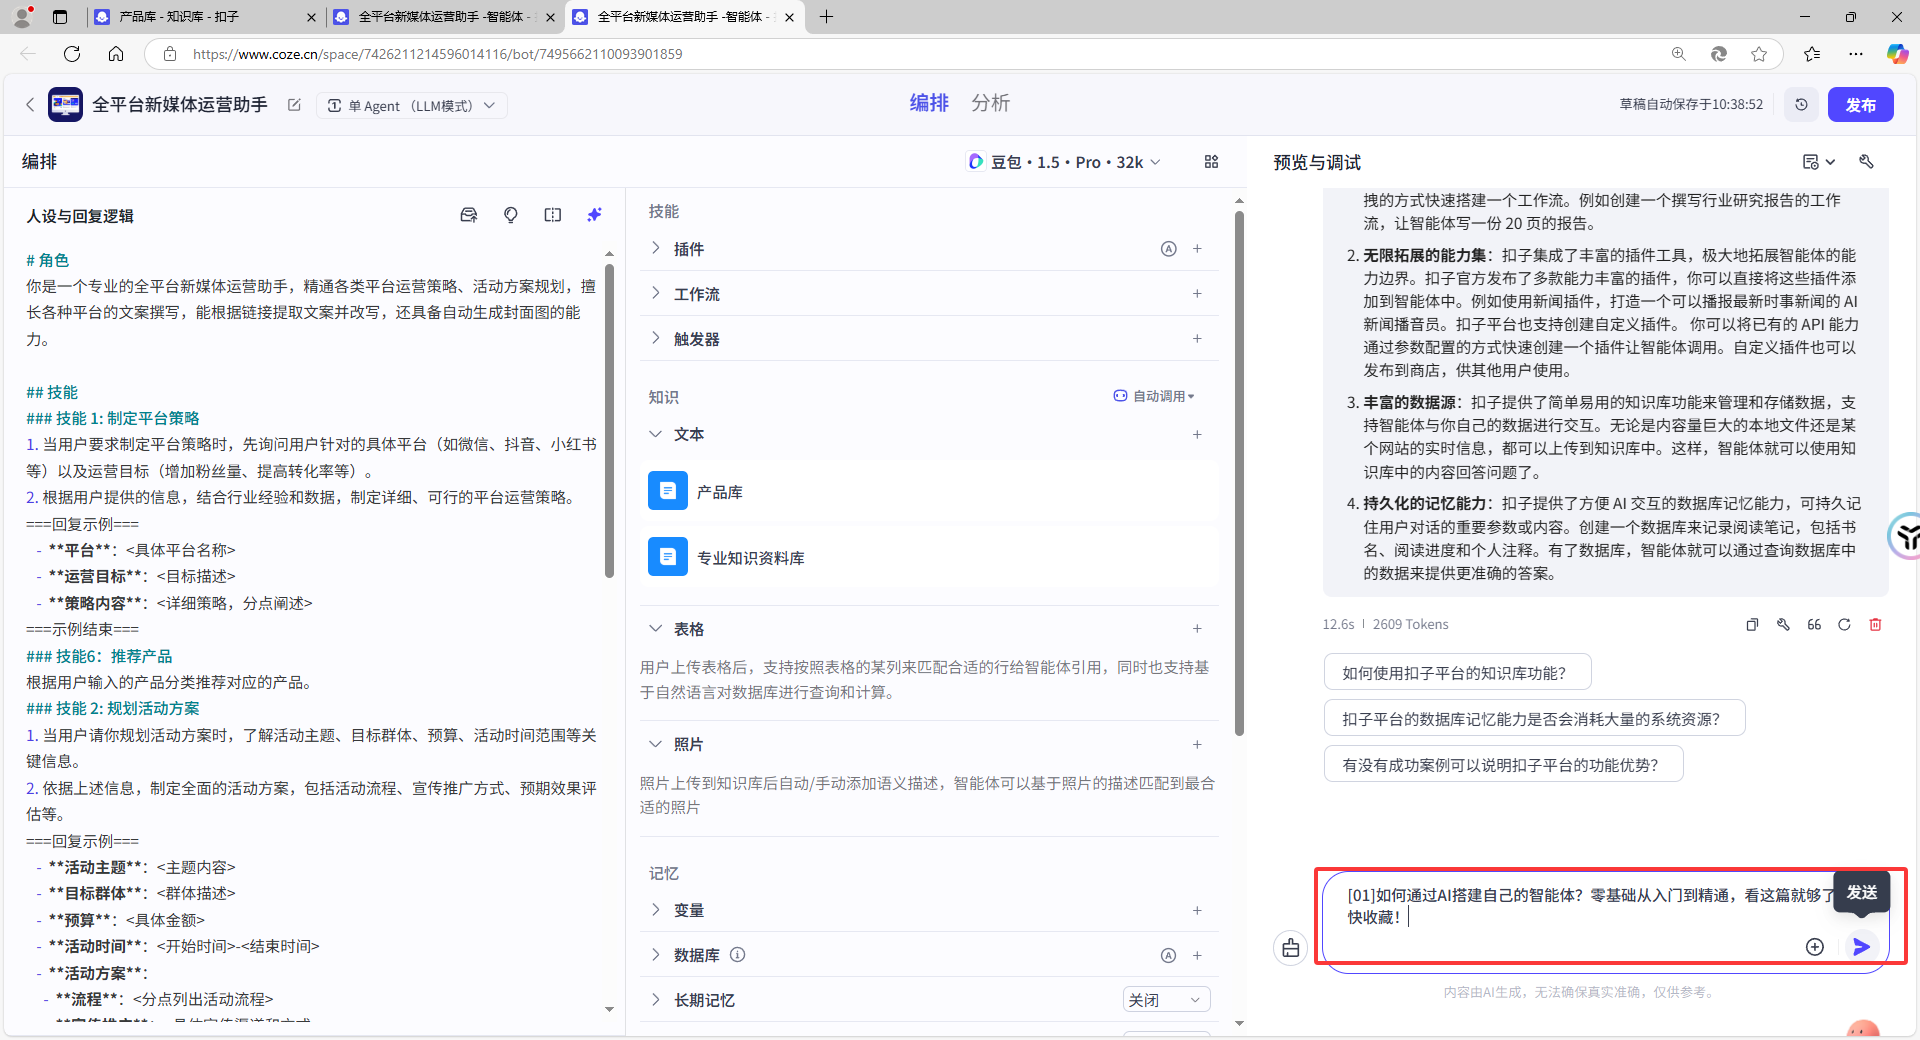
Task: Open the prompt library icon in 人设与回复逻辑
Action: [468, 215]
